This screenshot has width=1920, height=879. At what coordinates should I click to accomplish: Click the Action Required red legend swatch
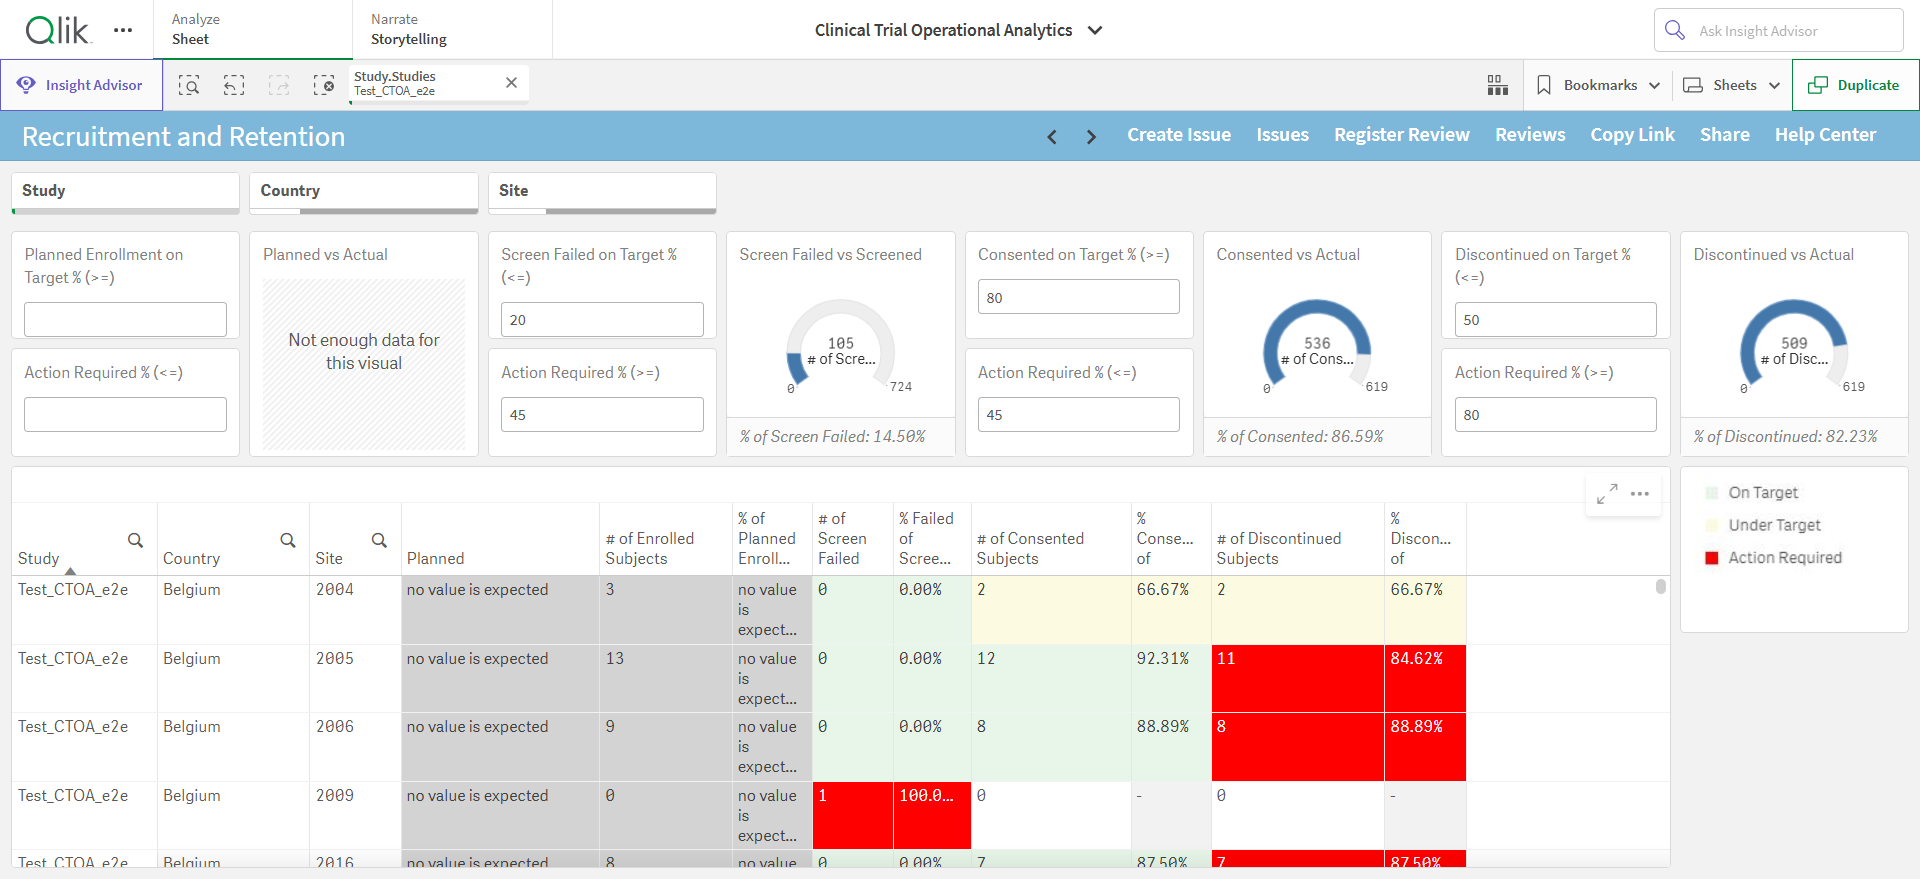coord(1711,558)
